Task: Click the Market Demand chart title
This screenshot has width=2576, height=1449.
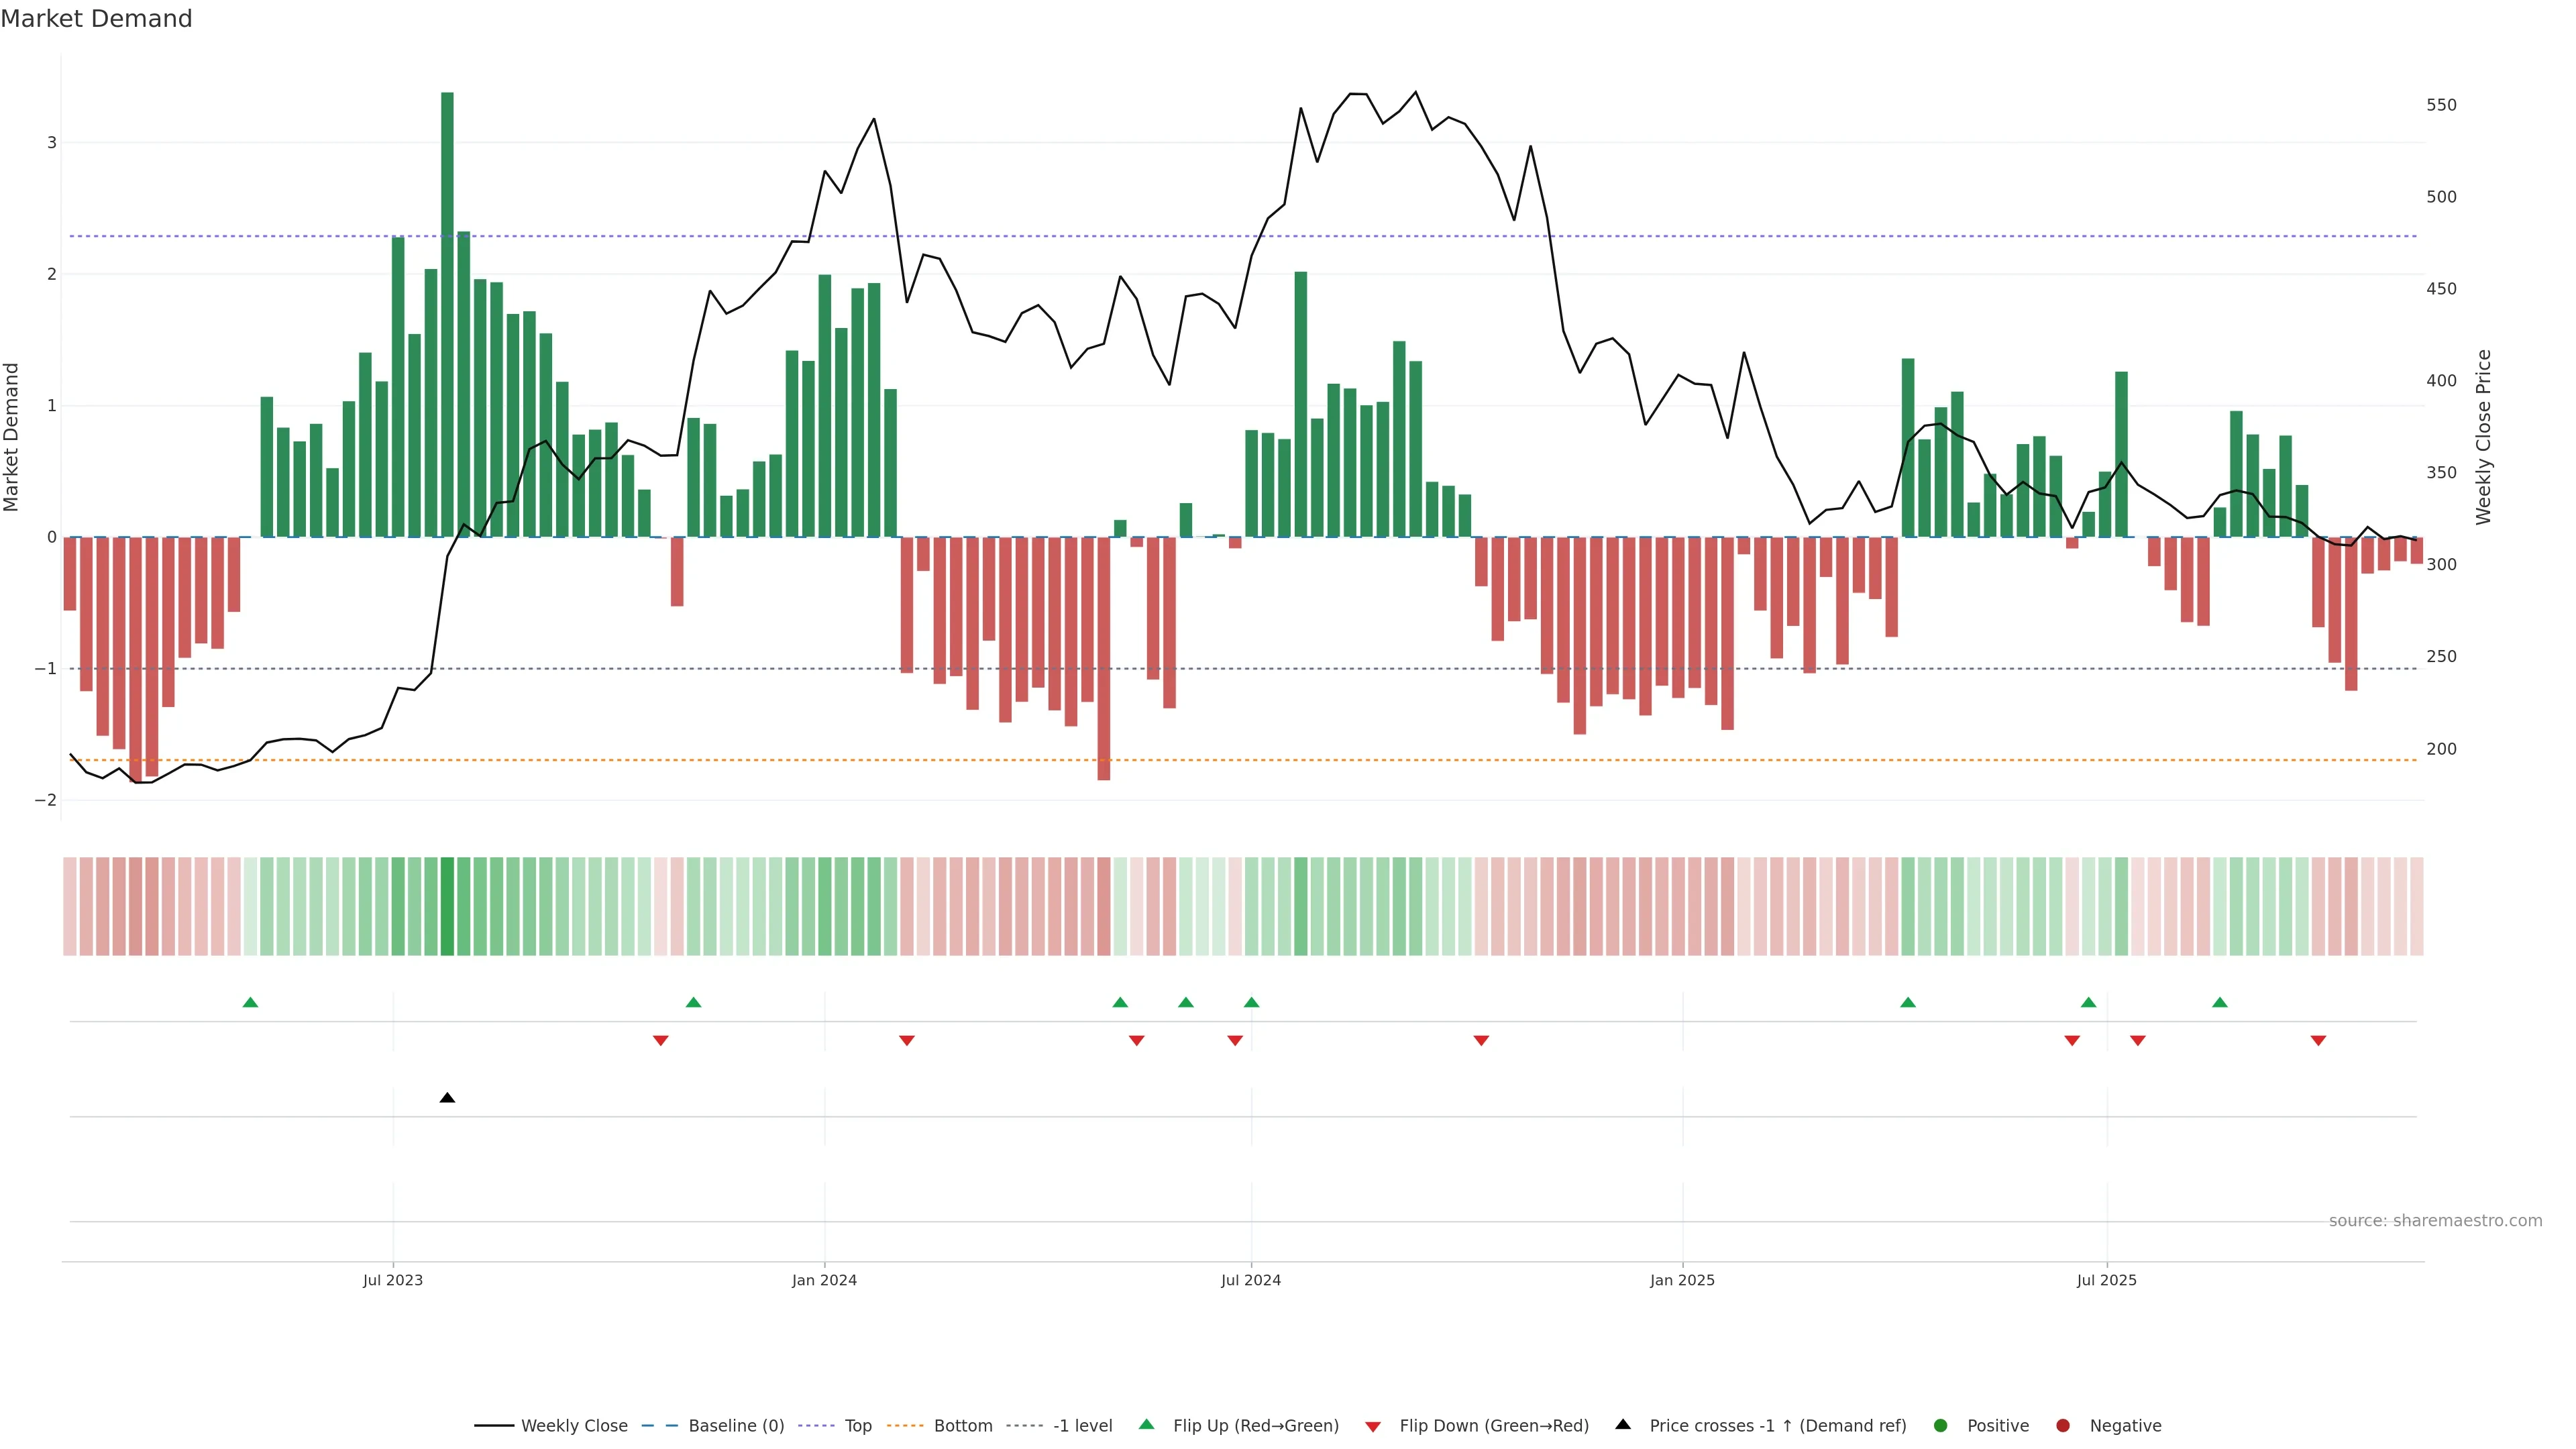Action: click(x=96, y=19)
